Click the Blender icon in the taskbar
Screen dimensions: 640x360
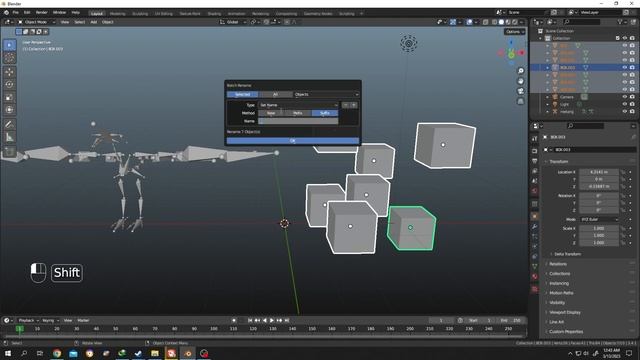coord(188,353)
